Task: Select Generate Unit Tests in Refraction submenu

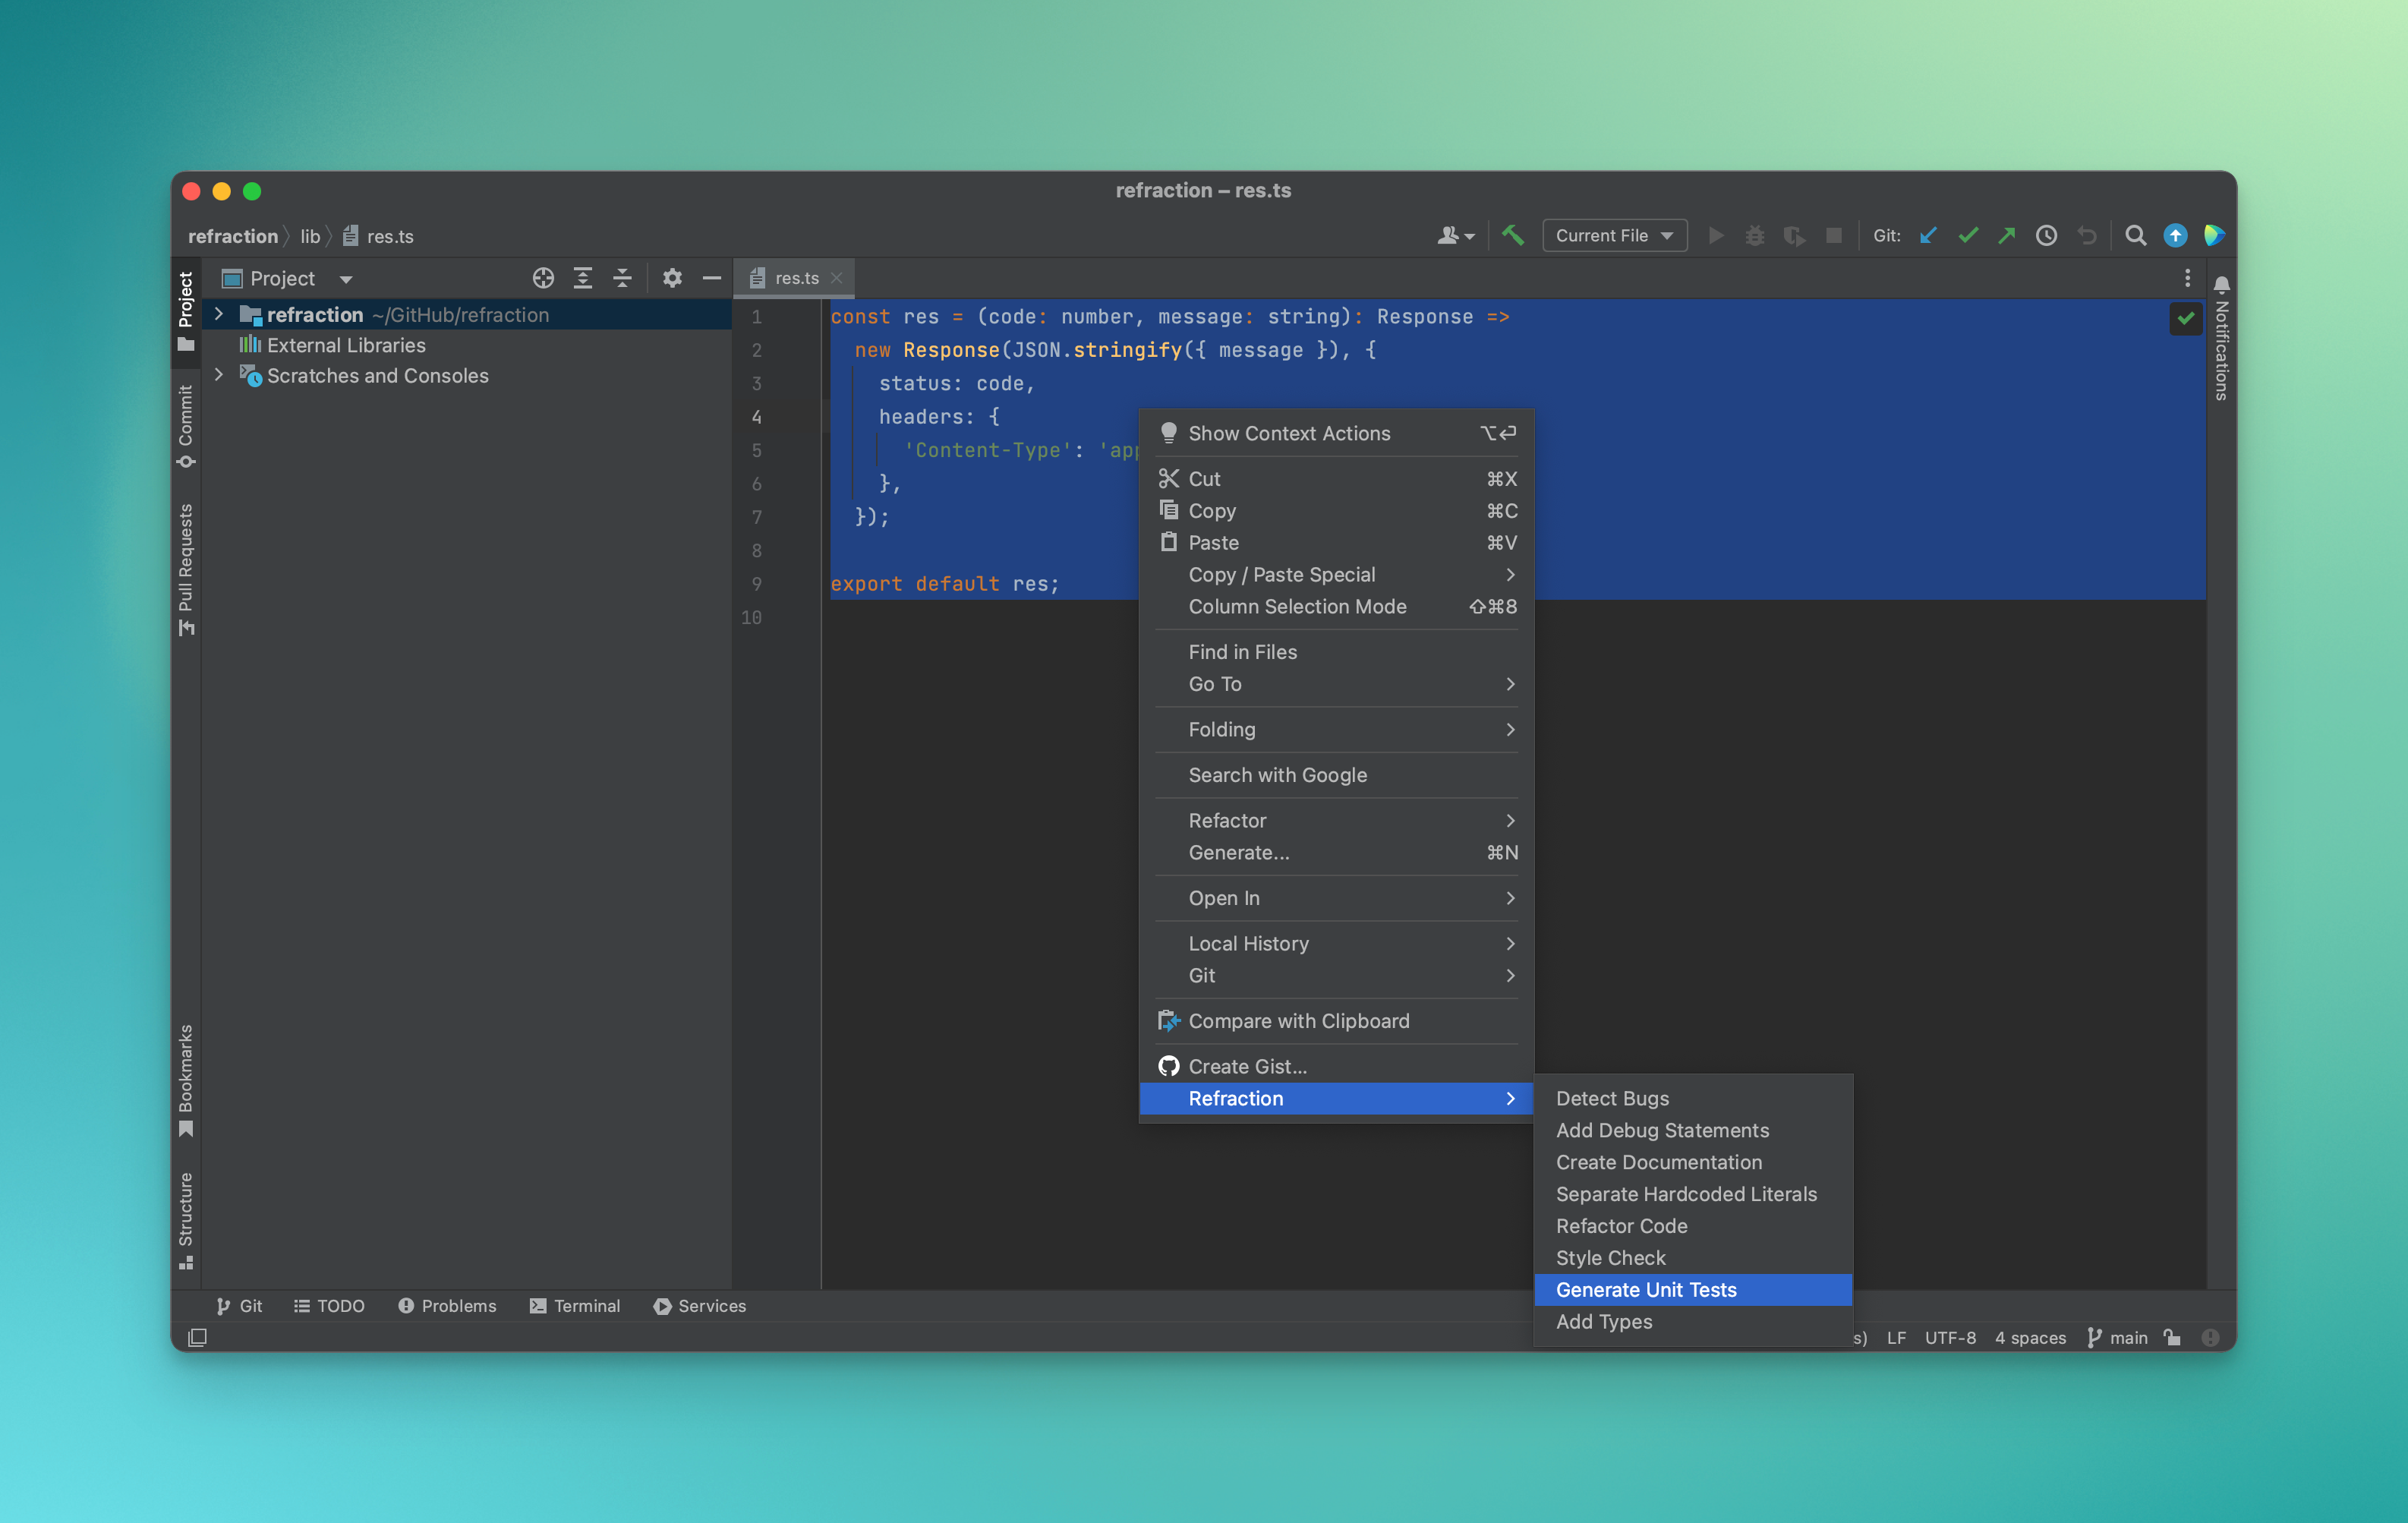Action: (1693, 1290)
